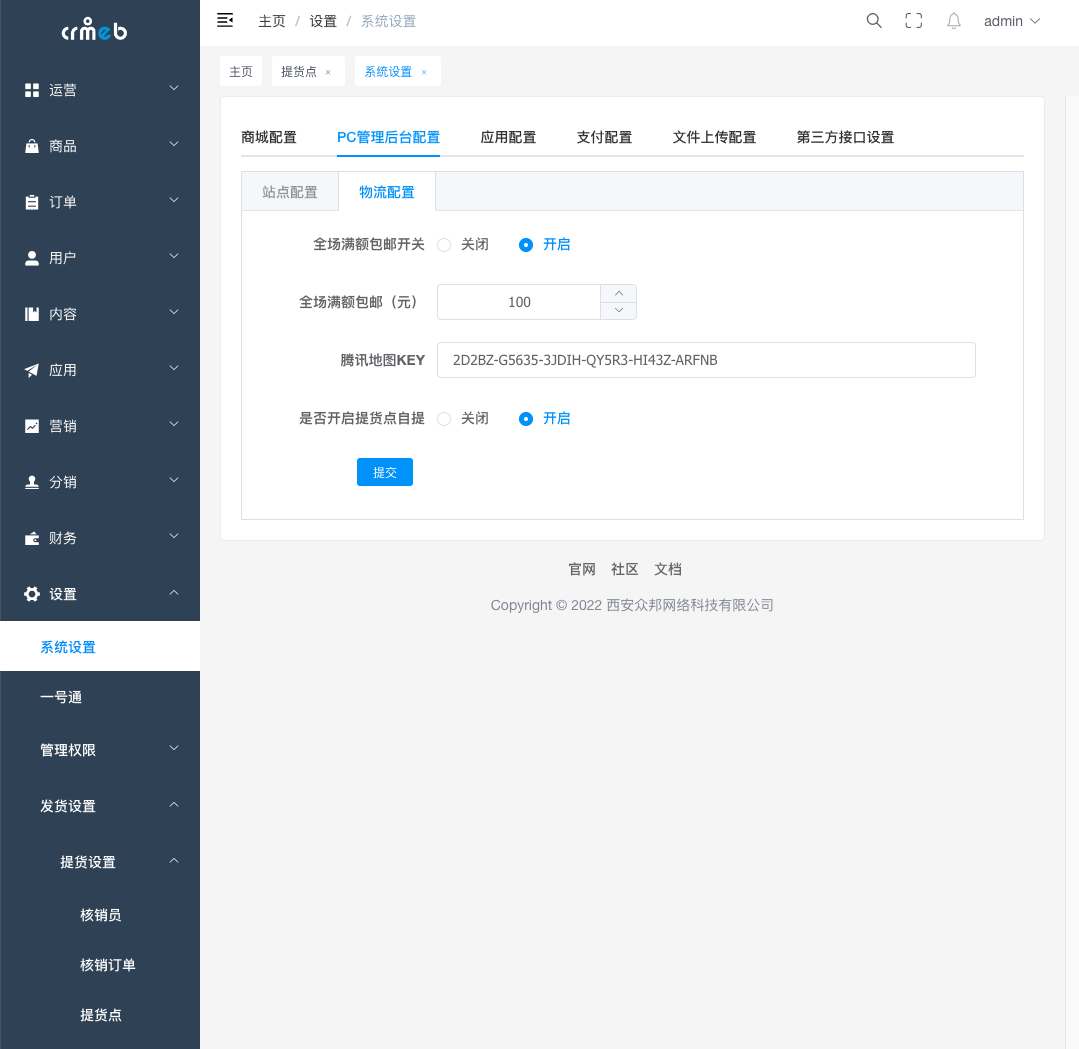Screen dimensions: 1079x1049
Task: Collapse the 发货设置 submenu
Action: pos(174,804)
